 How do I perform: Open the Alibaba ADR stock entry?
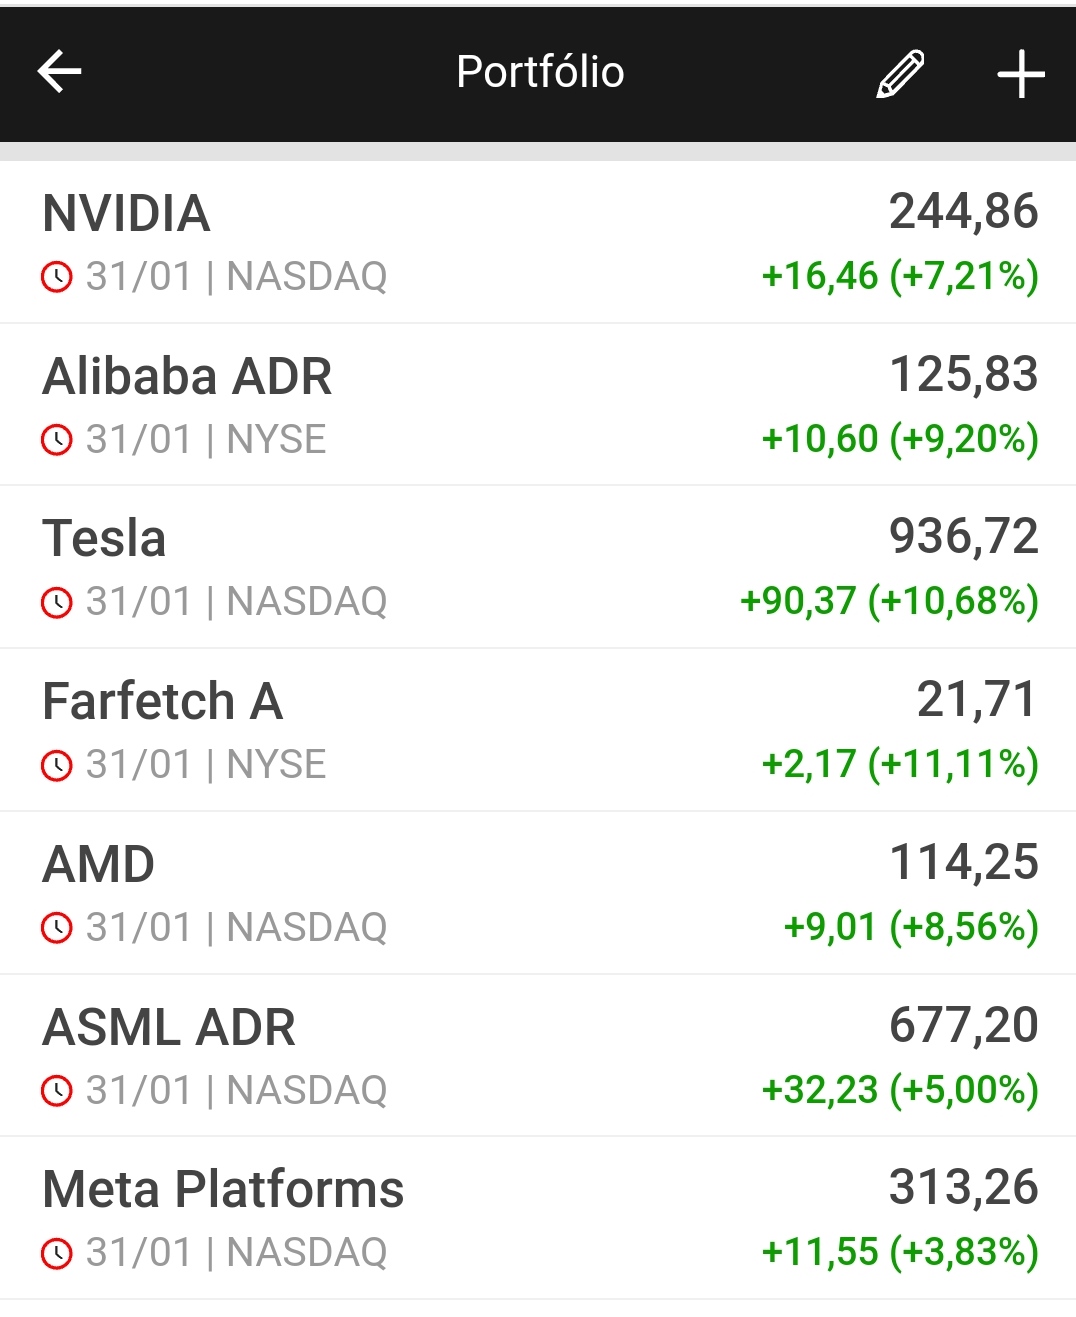(x=187, y=377)
